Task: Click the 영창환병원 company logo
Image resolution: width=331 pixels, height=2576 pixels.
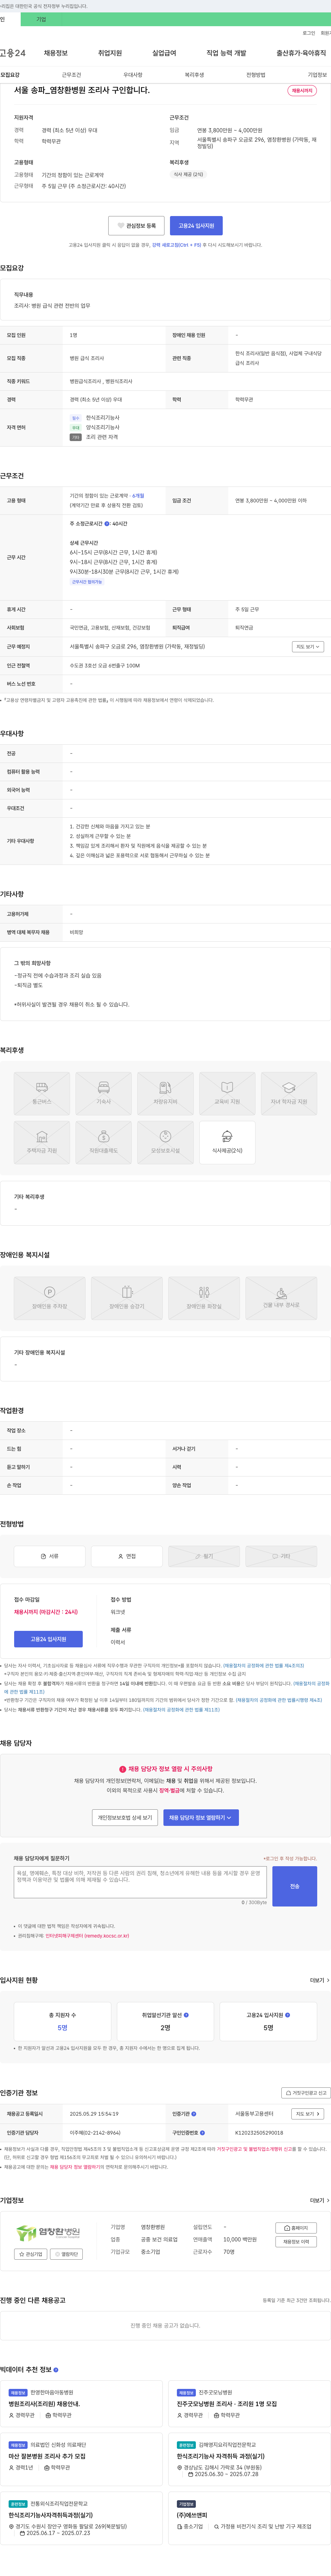Action: 48,2232
